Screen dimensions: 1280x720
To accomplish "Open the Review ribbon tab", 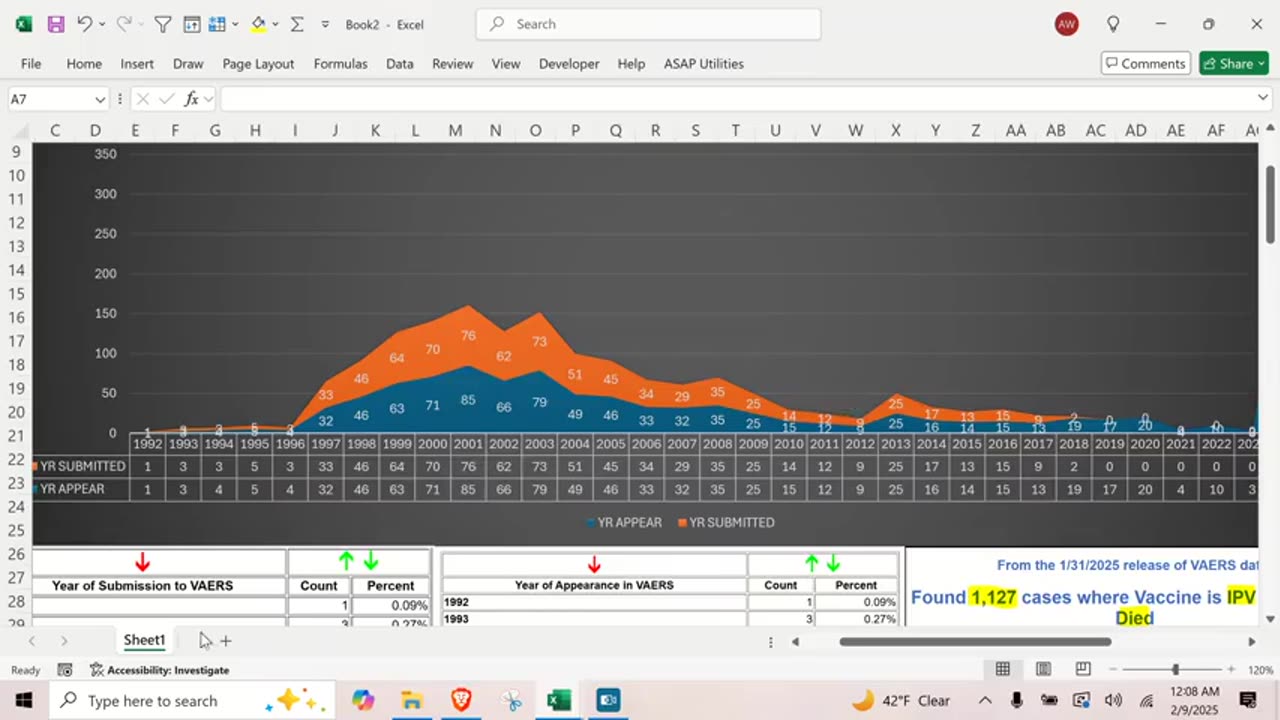I will (452, 63).
